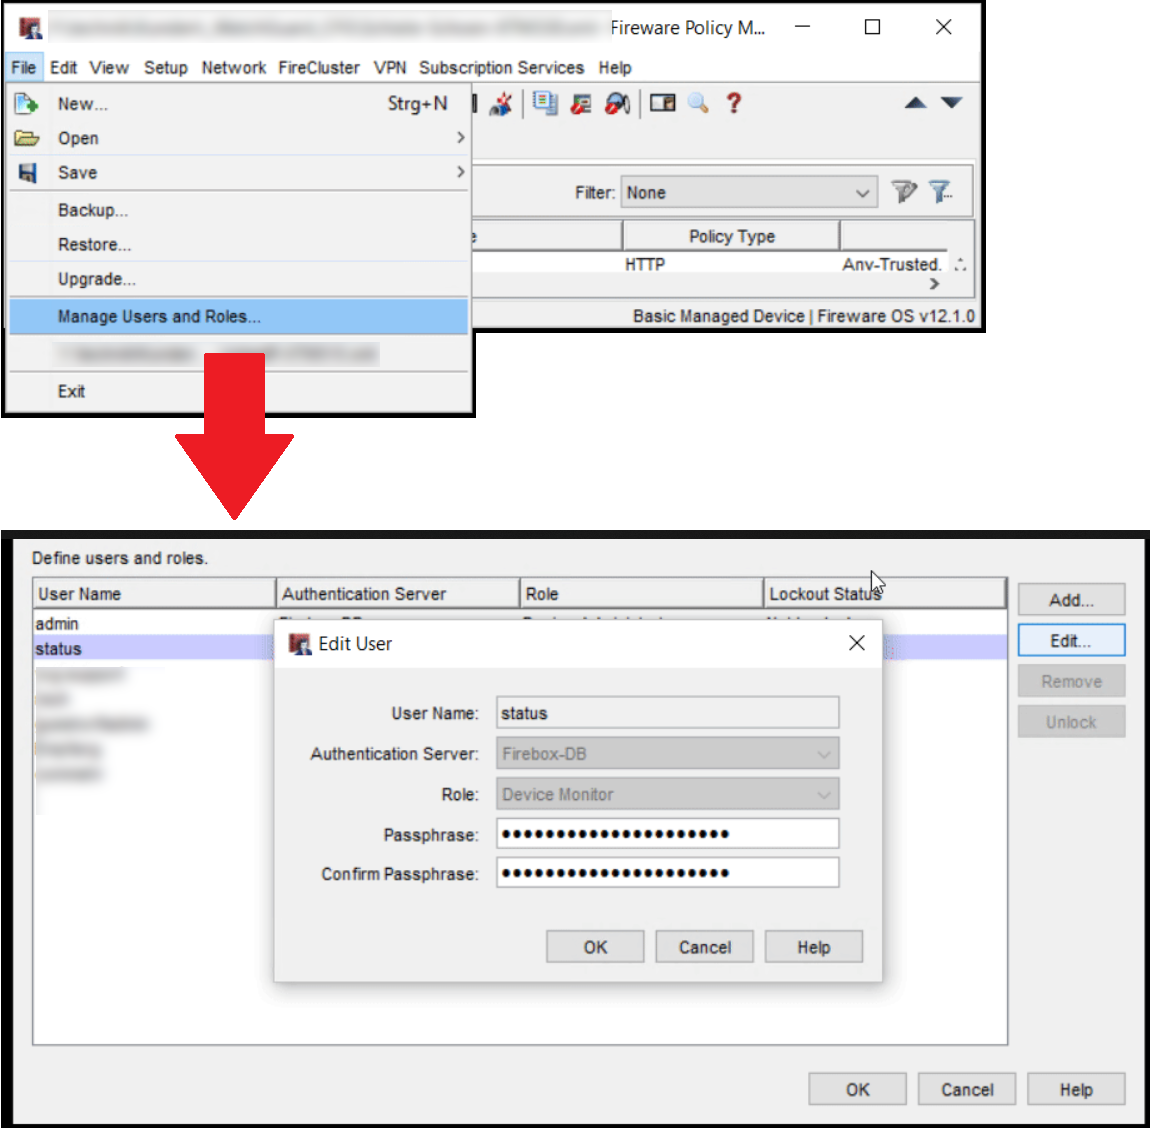Open the Subscription Services menu
Screen dimensions: 1150x1128
(x=501, y=68)
